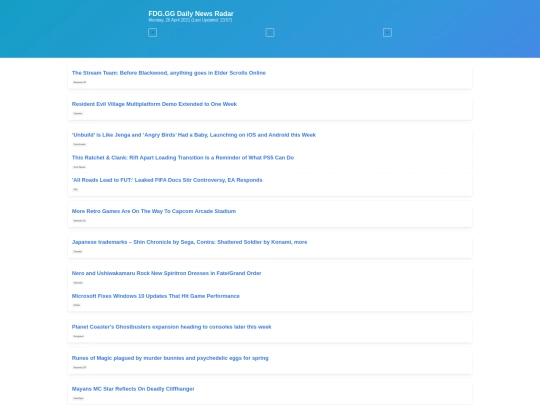Open Nero and Ushiwakamaru Fate/Grand Order article

click(x=167, y=273)
